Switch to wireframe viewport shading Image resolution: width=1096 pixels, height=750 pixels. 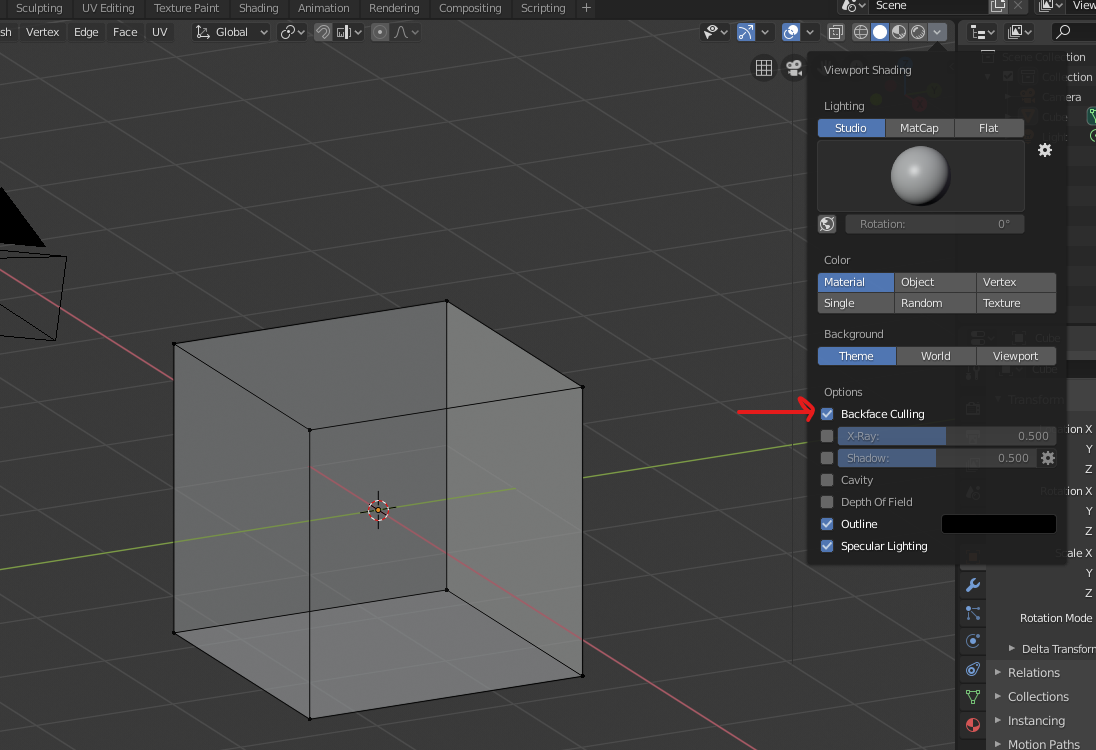click(x=861, y=32)
